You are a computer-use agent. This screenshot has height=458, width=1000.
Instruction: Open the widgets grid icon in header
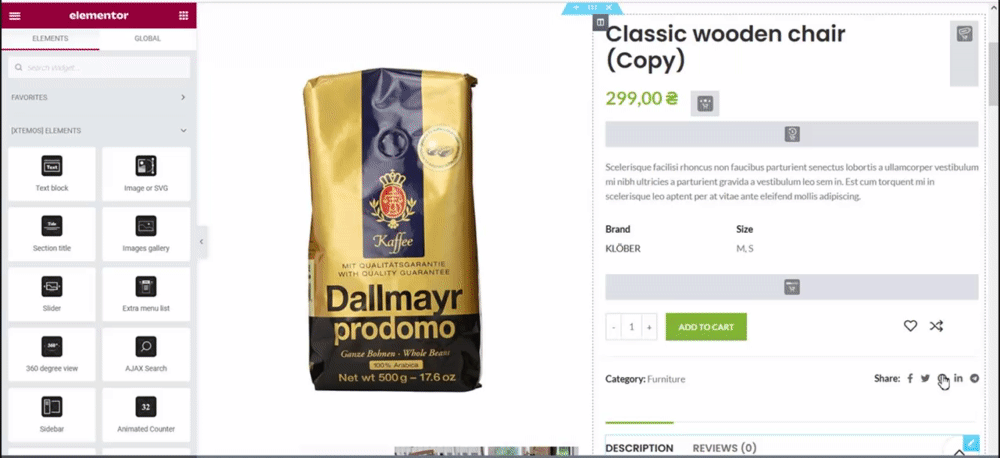(184, 15)
